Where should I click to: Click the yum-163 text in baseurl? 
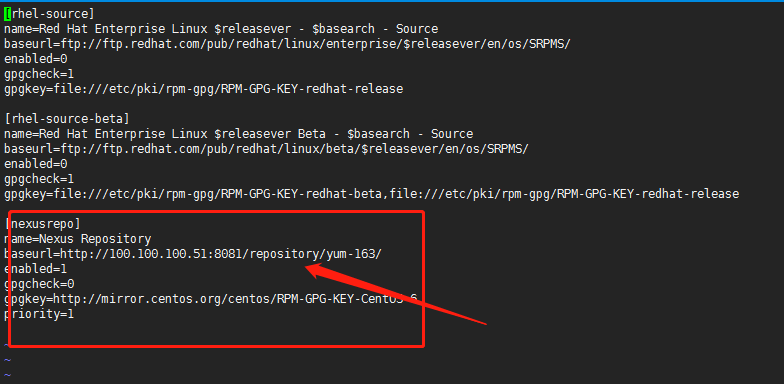tap(350, 254)
